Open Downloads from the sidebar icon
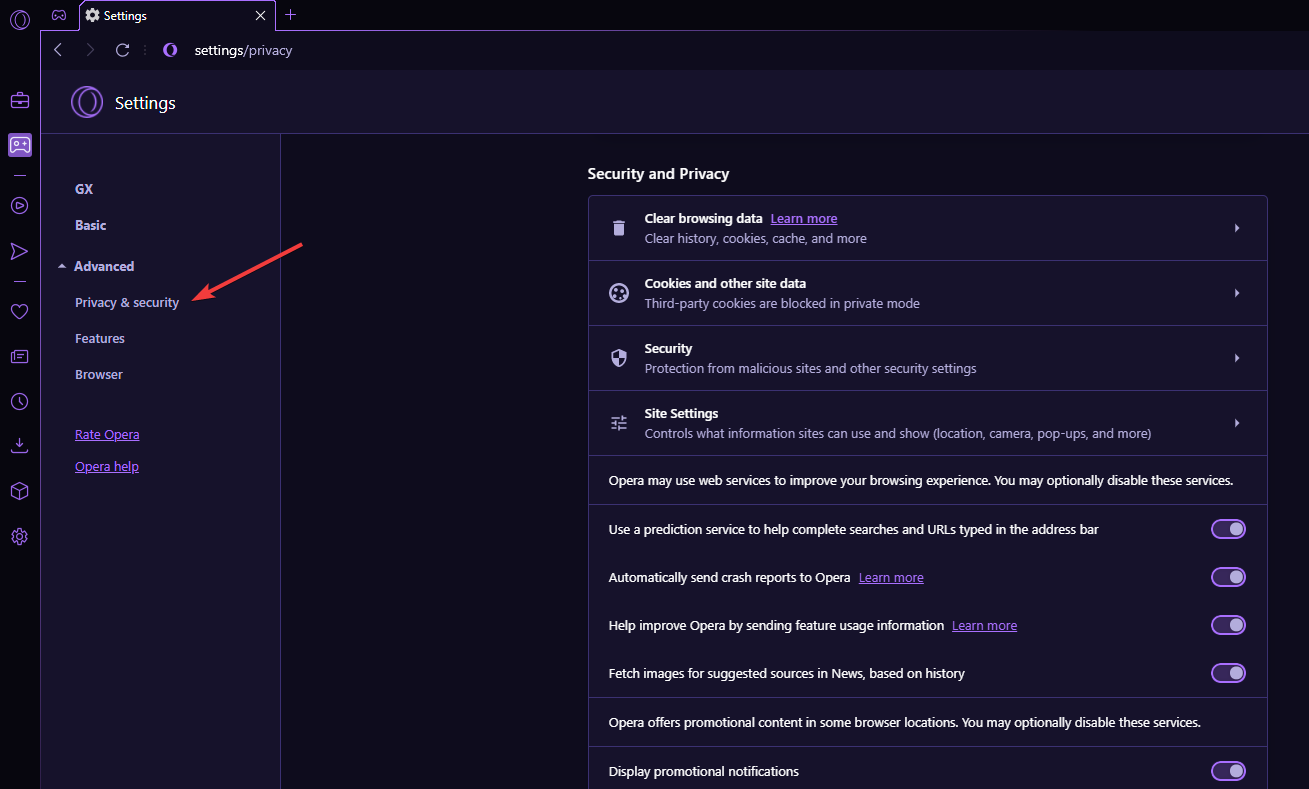Screen dimensions: 1309x789 tap(20, 445)
